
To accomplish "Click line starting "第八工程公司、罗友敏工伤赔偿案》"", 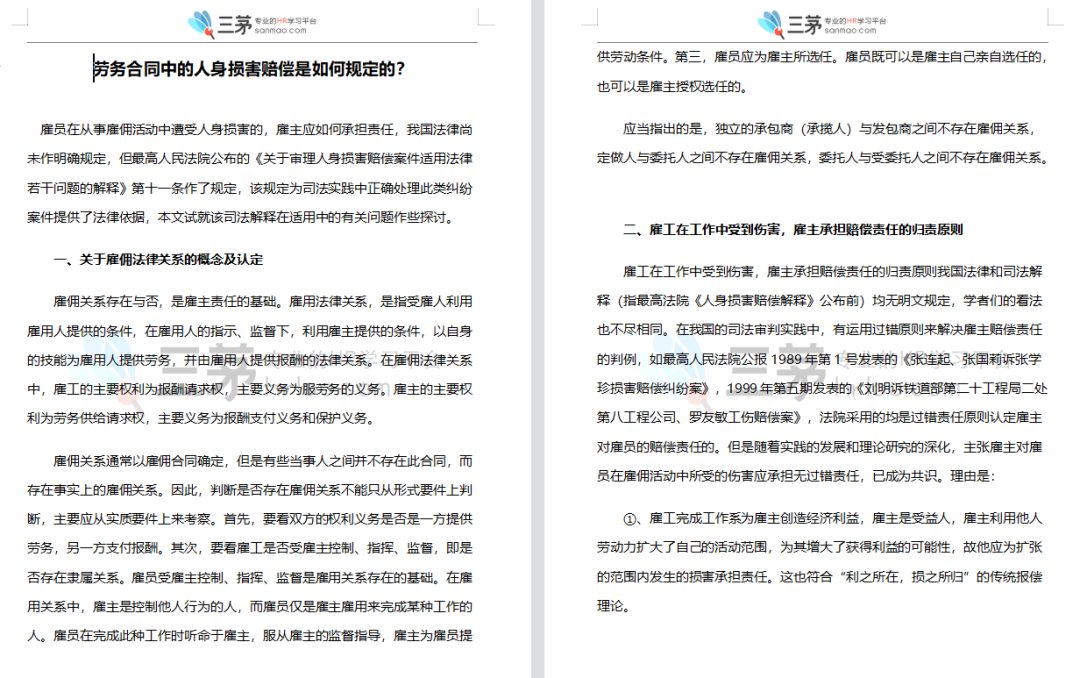I will pos(820,417).
